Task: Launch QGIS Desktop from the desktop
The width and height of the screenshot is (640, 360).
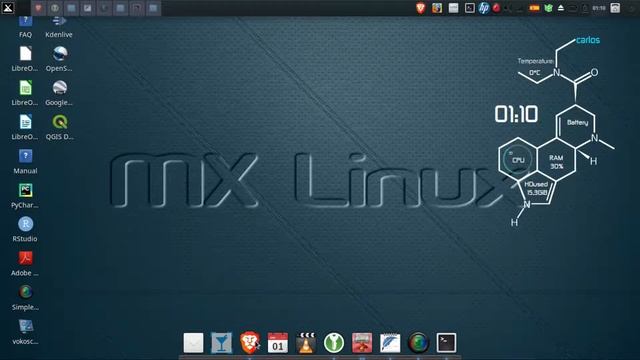Action: pos(60,128)
